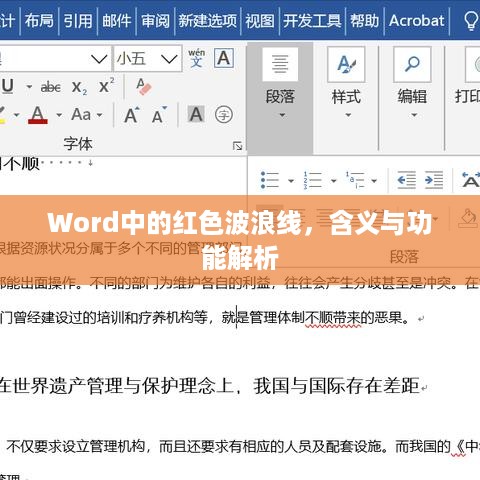Clear all formatting eraser icon
Viewport: 480px width, 480px height.
point(144,87)
